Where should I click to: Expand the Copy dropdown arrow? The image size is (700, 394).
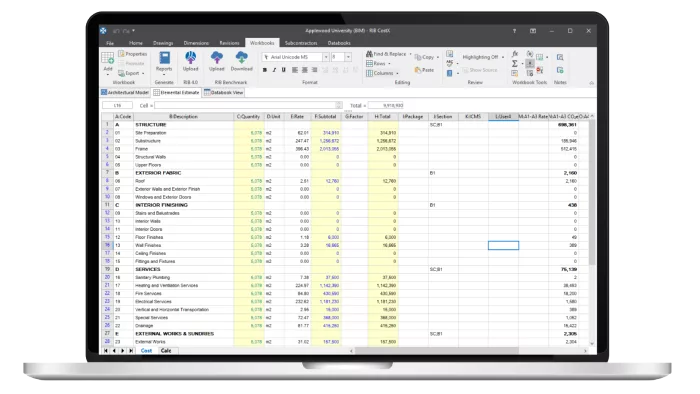coord(438,58)
